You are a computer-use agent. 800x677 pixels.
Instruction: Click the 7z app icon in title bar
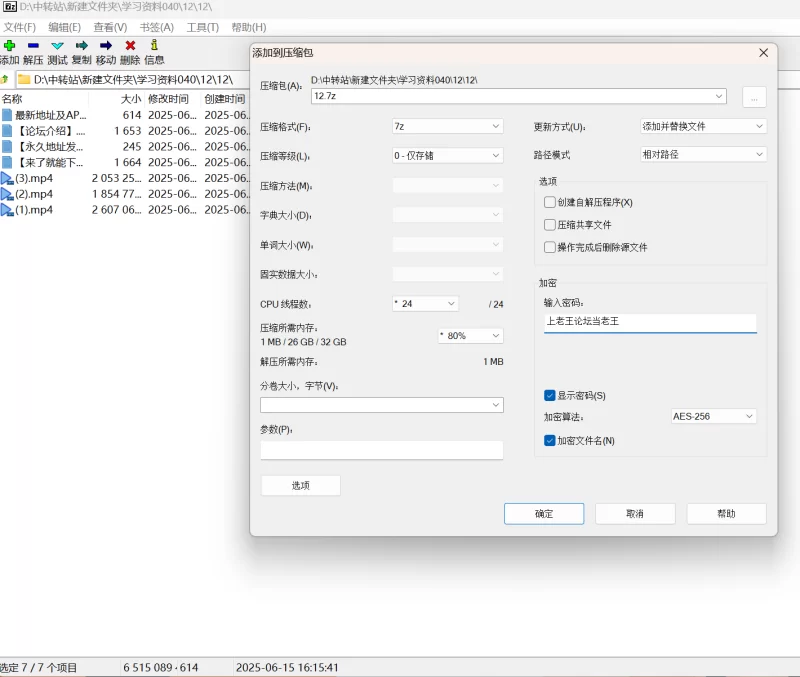pyautogui.click(x=10, y=7)
